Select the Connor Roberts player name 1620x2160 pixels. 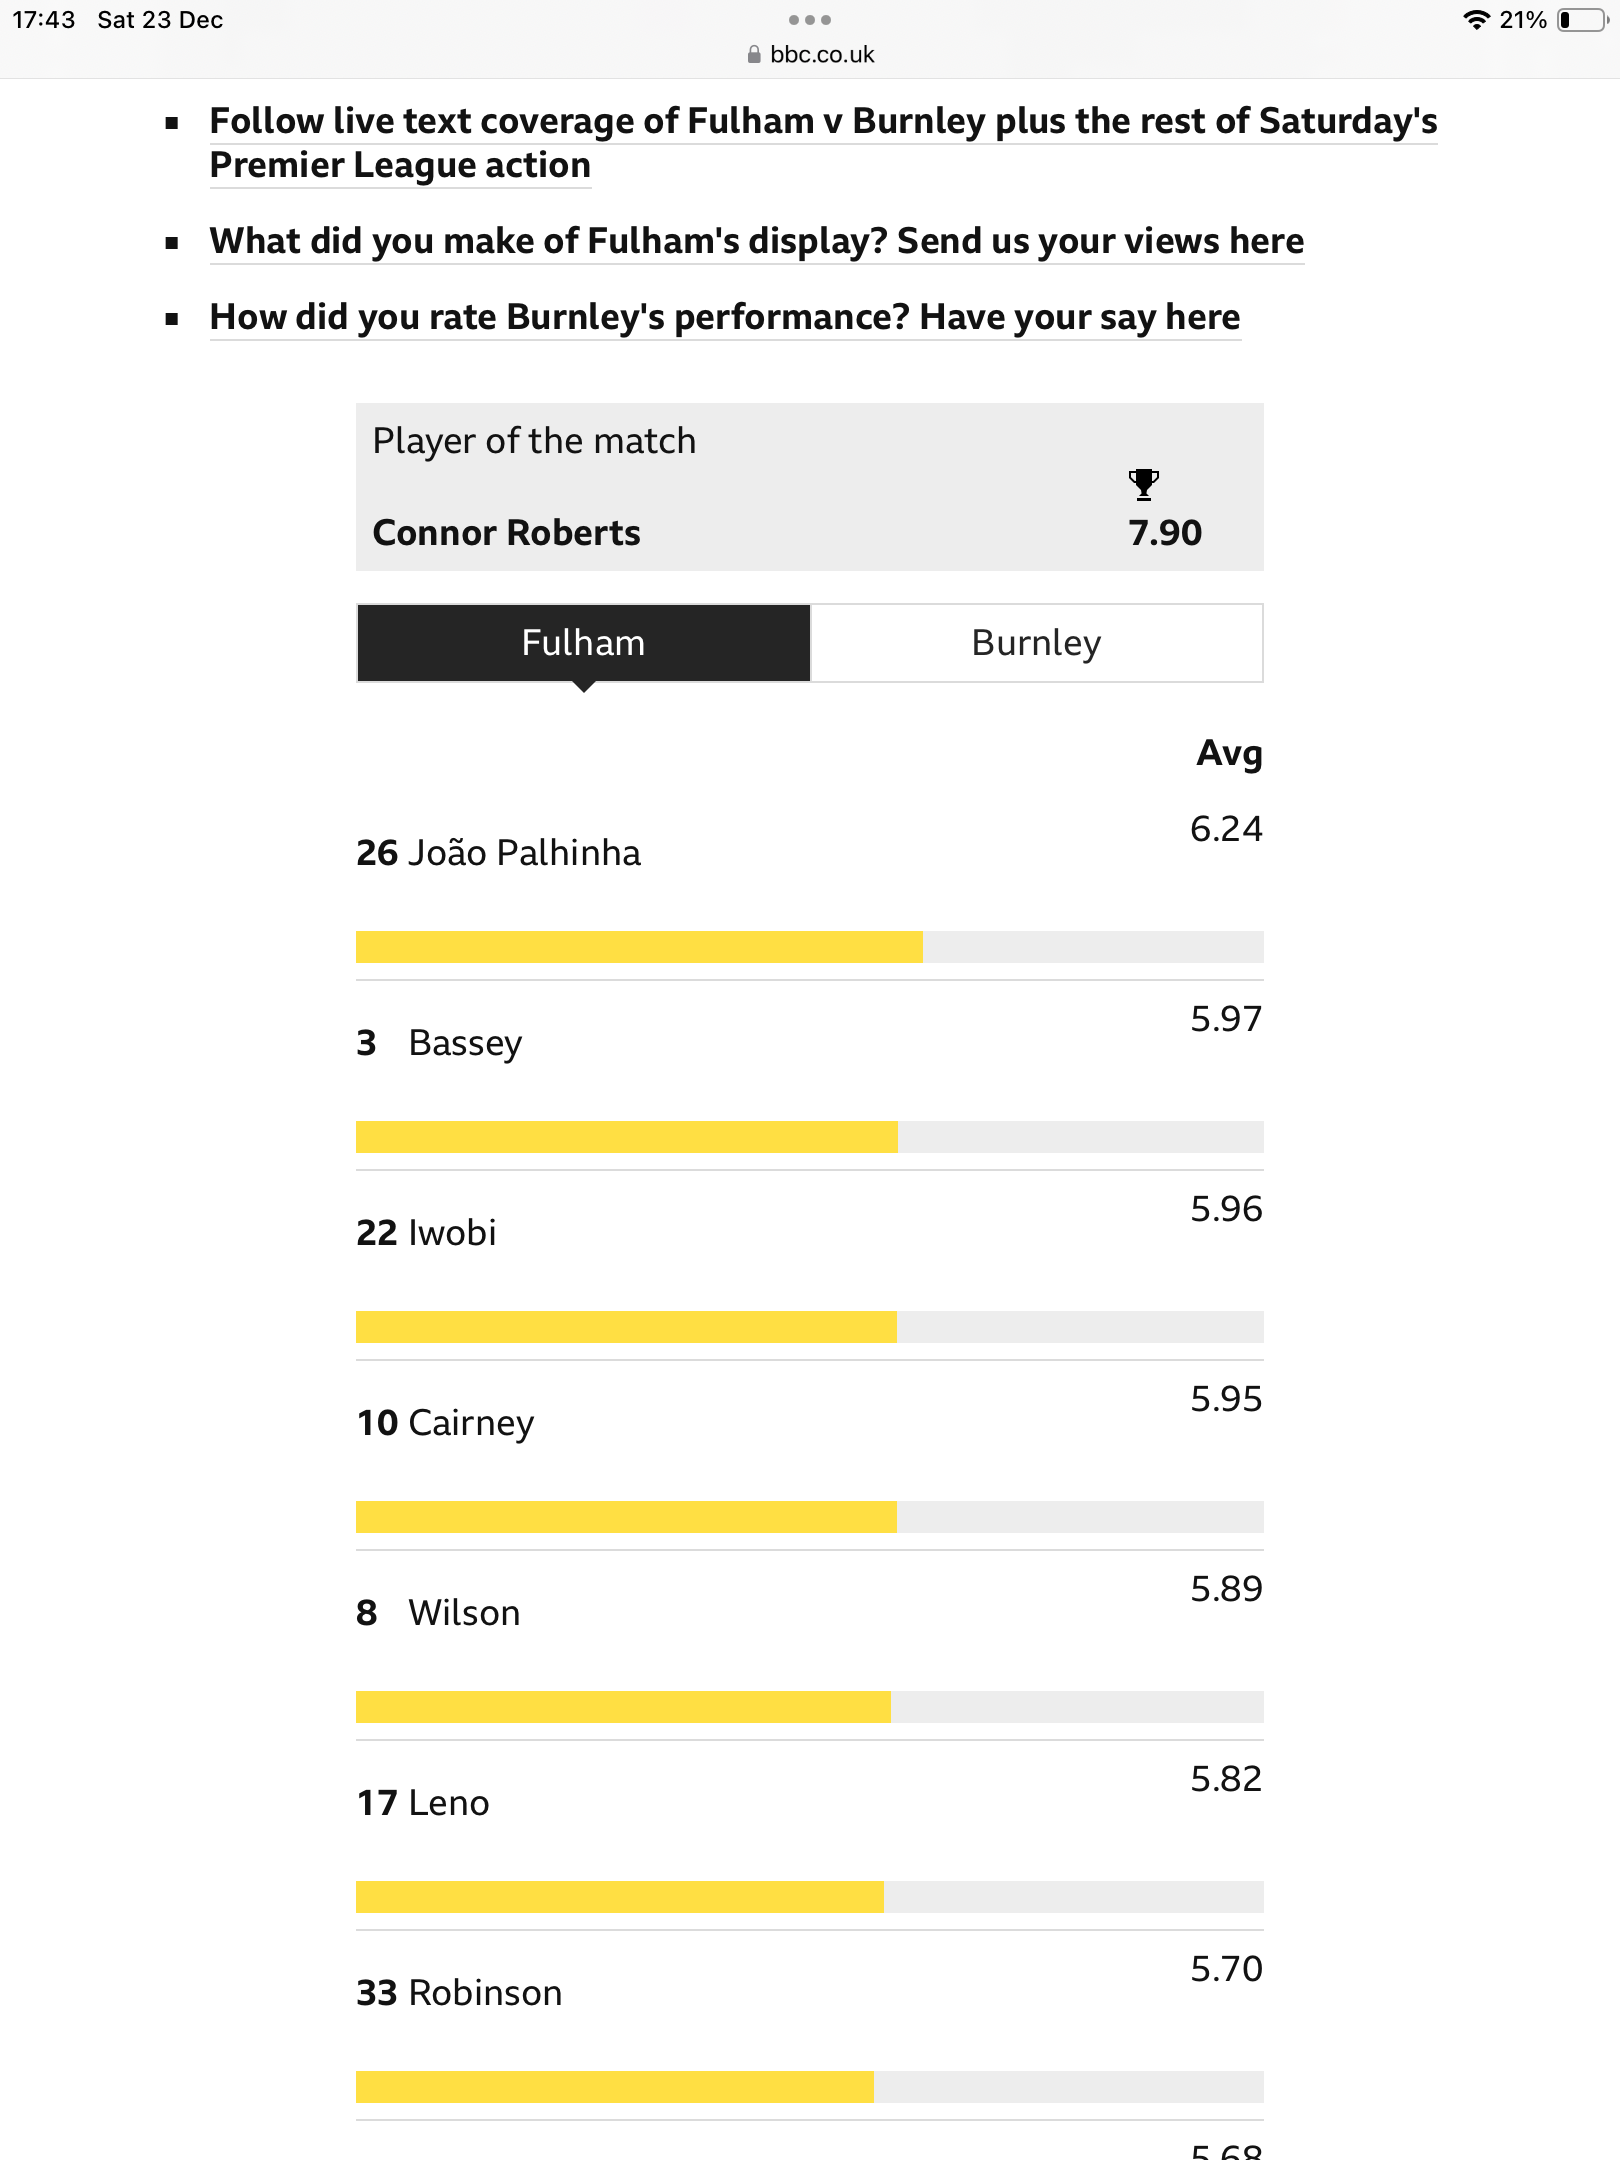click(x=506, y=533)
